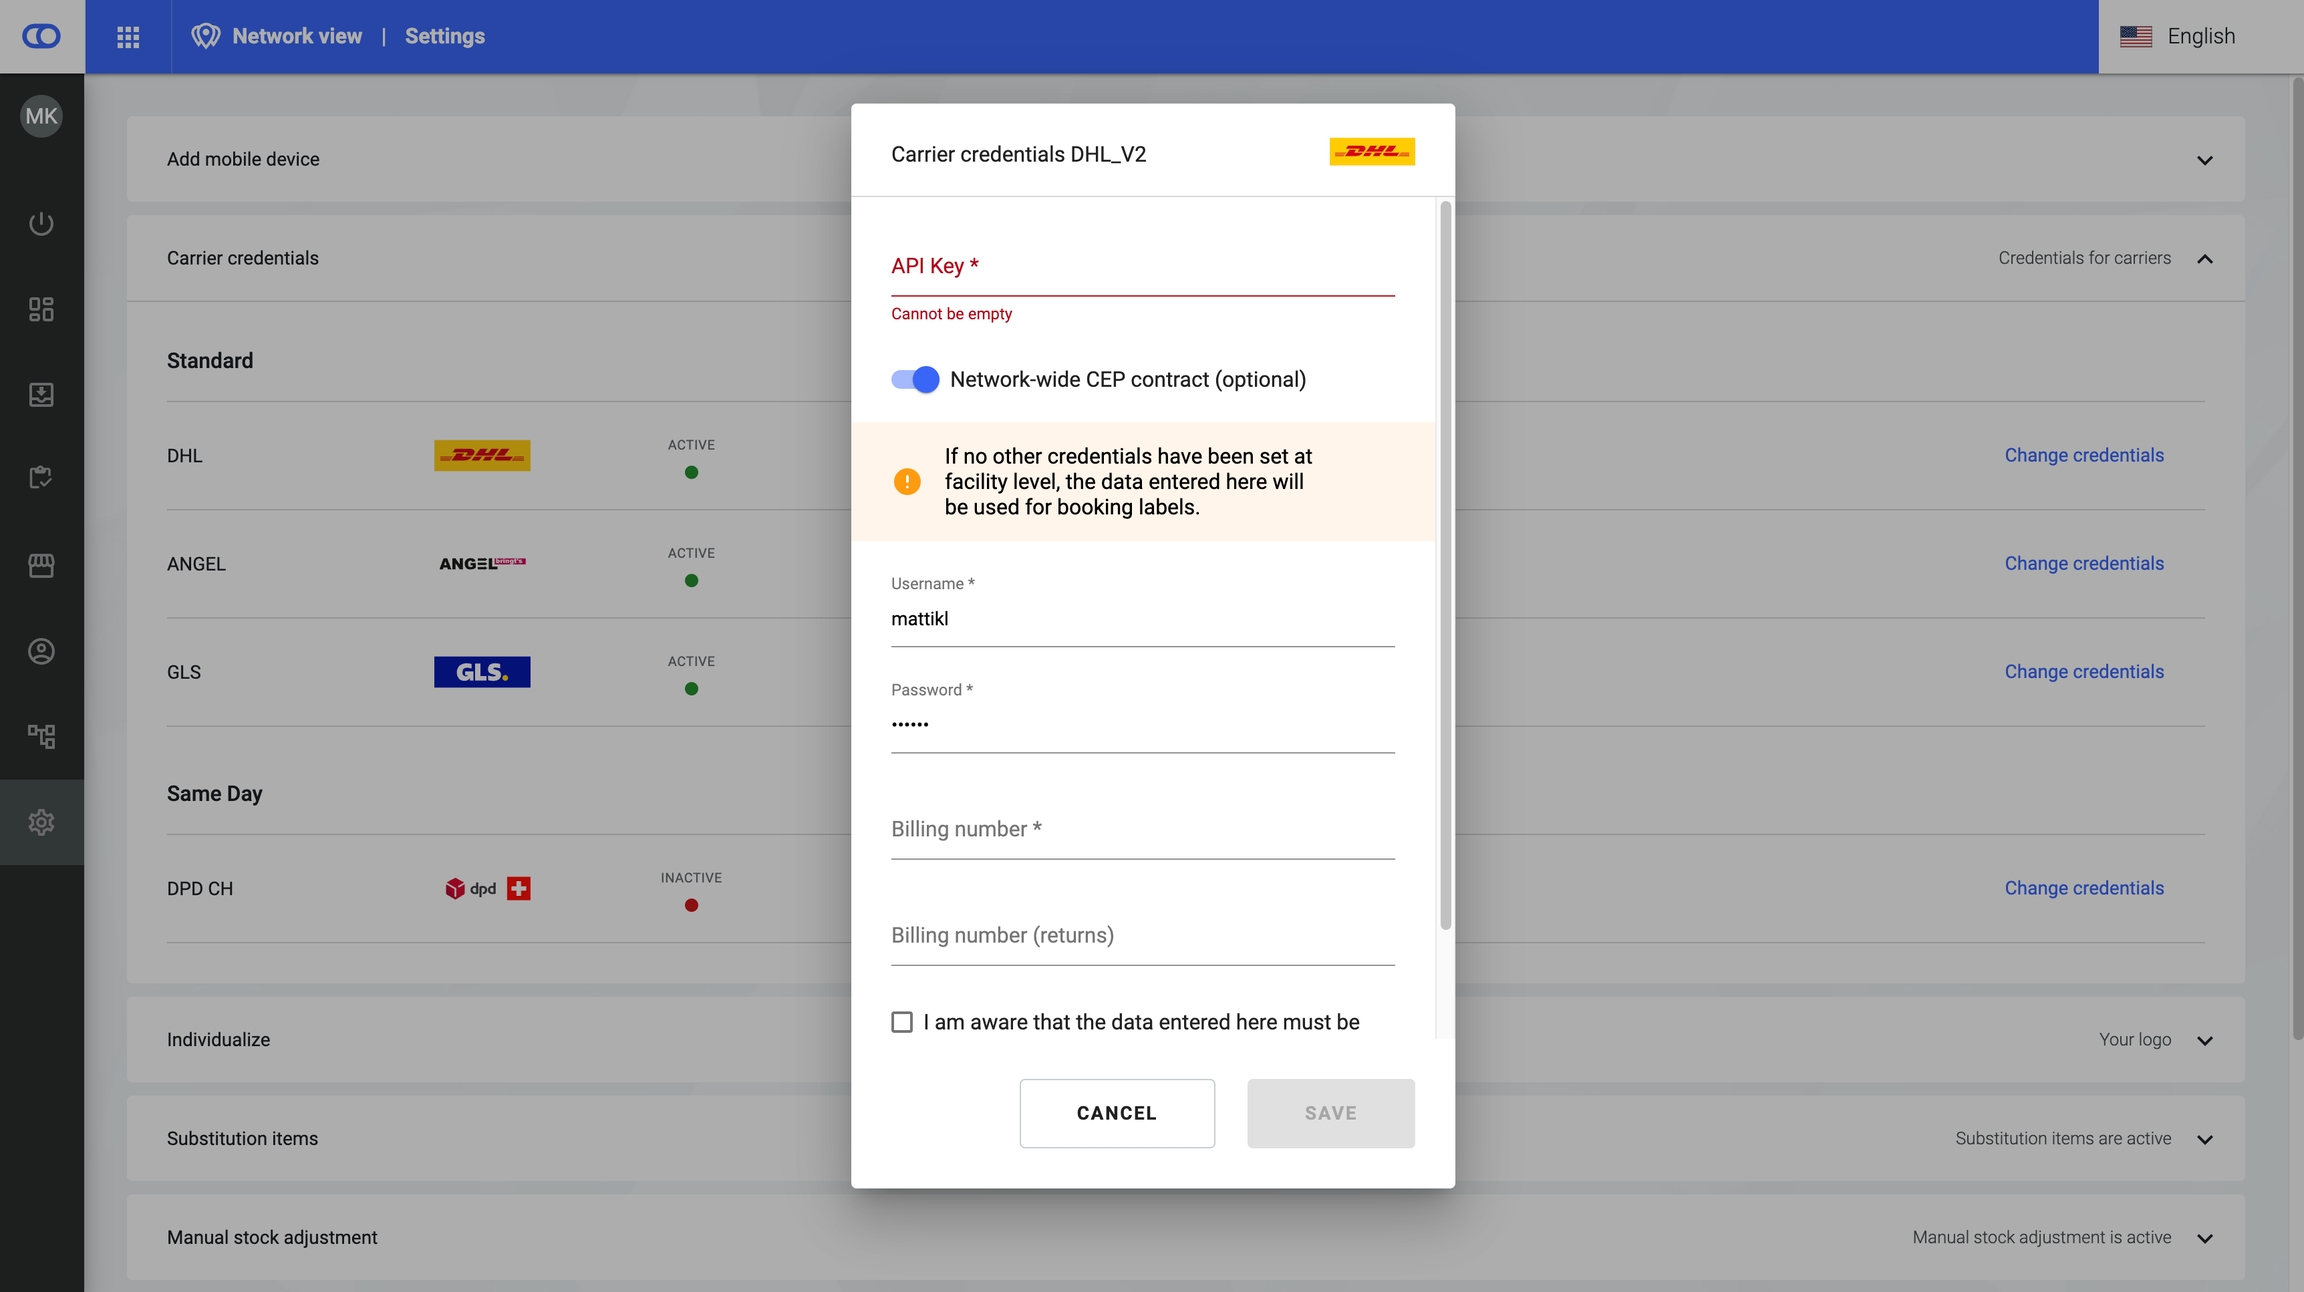Check the 'I am aware' checkbox
2304x1292 pixels.
(902, 1022)
